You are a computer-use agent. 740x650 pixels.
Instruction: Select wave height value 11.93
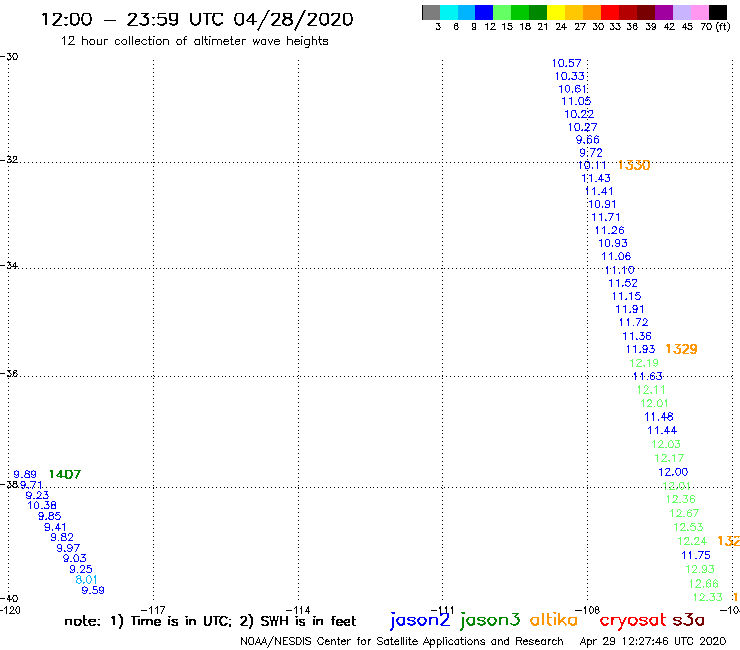640,349
